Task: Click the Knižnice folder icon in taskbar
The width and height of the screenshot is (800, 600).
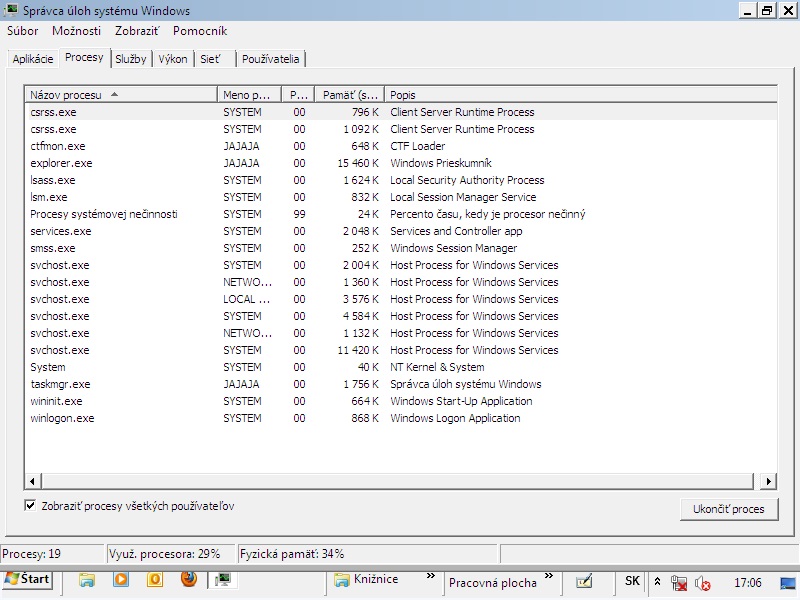Action: (341, 580)
